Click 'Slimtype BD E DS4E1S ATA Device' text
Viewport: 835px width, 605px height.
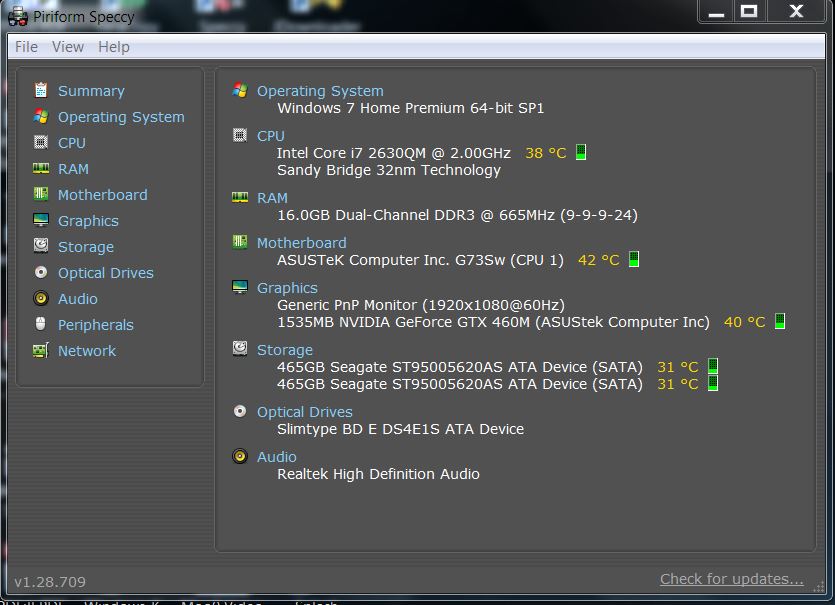click(400, 429)
